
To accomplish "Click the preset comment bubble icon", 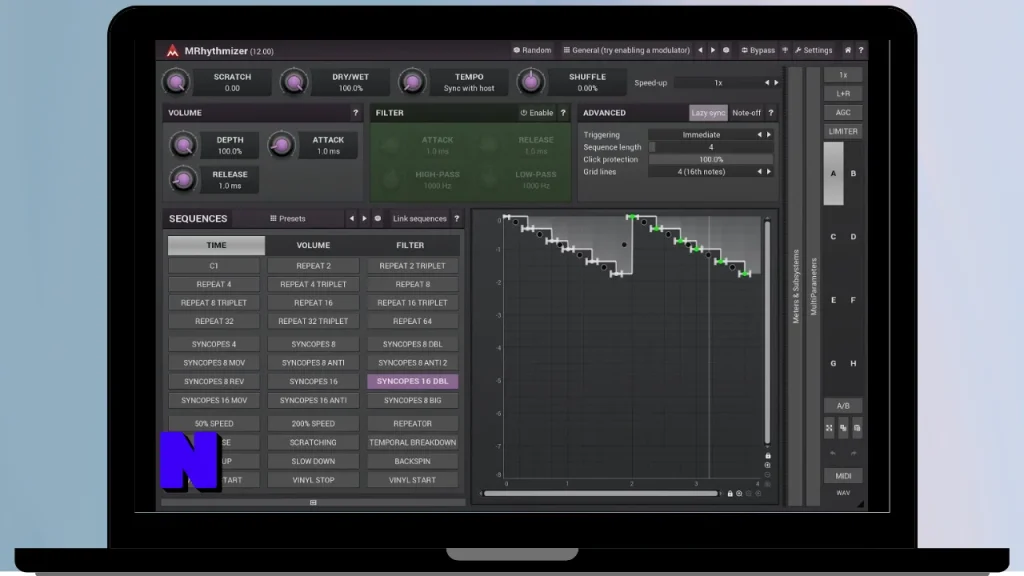I will 726,50.
